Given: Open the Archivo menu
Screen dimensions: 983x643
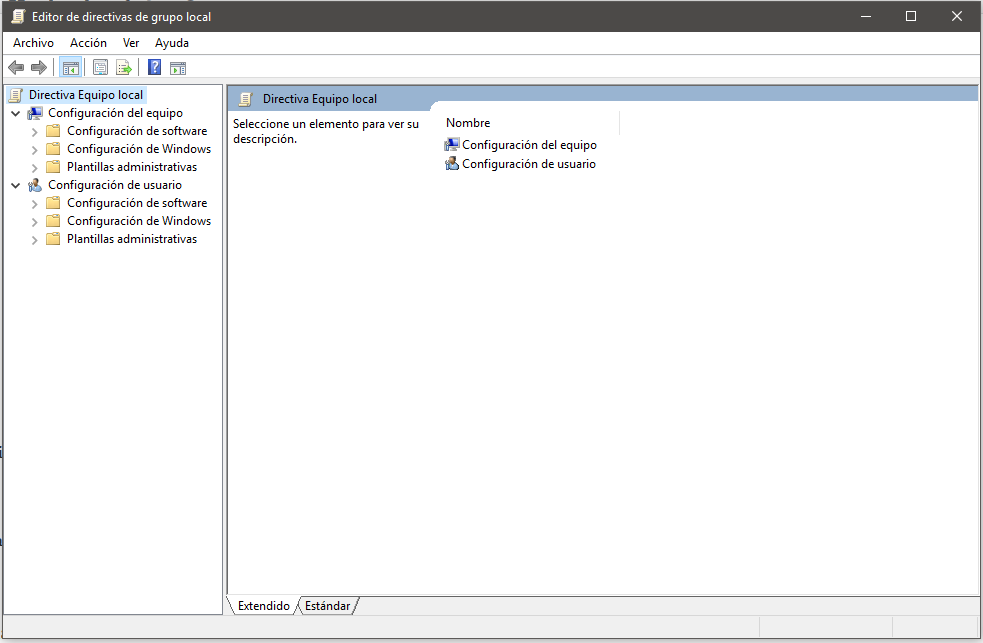Looking at the screenshot, I should point(33,43).
